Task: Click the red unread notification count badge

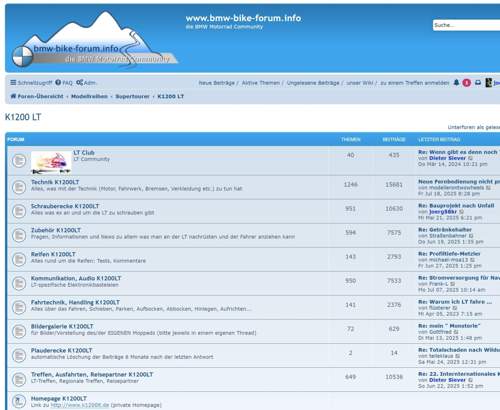Action: [466, 83]
